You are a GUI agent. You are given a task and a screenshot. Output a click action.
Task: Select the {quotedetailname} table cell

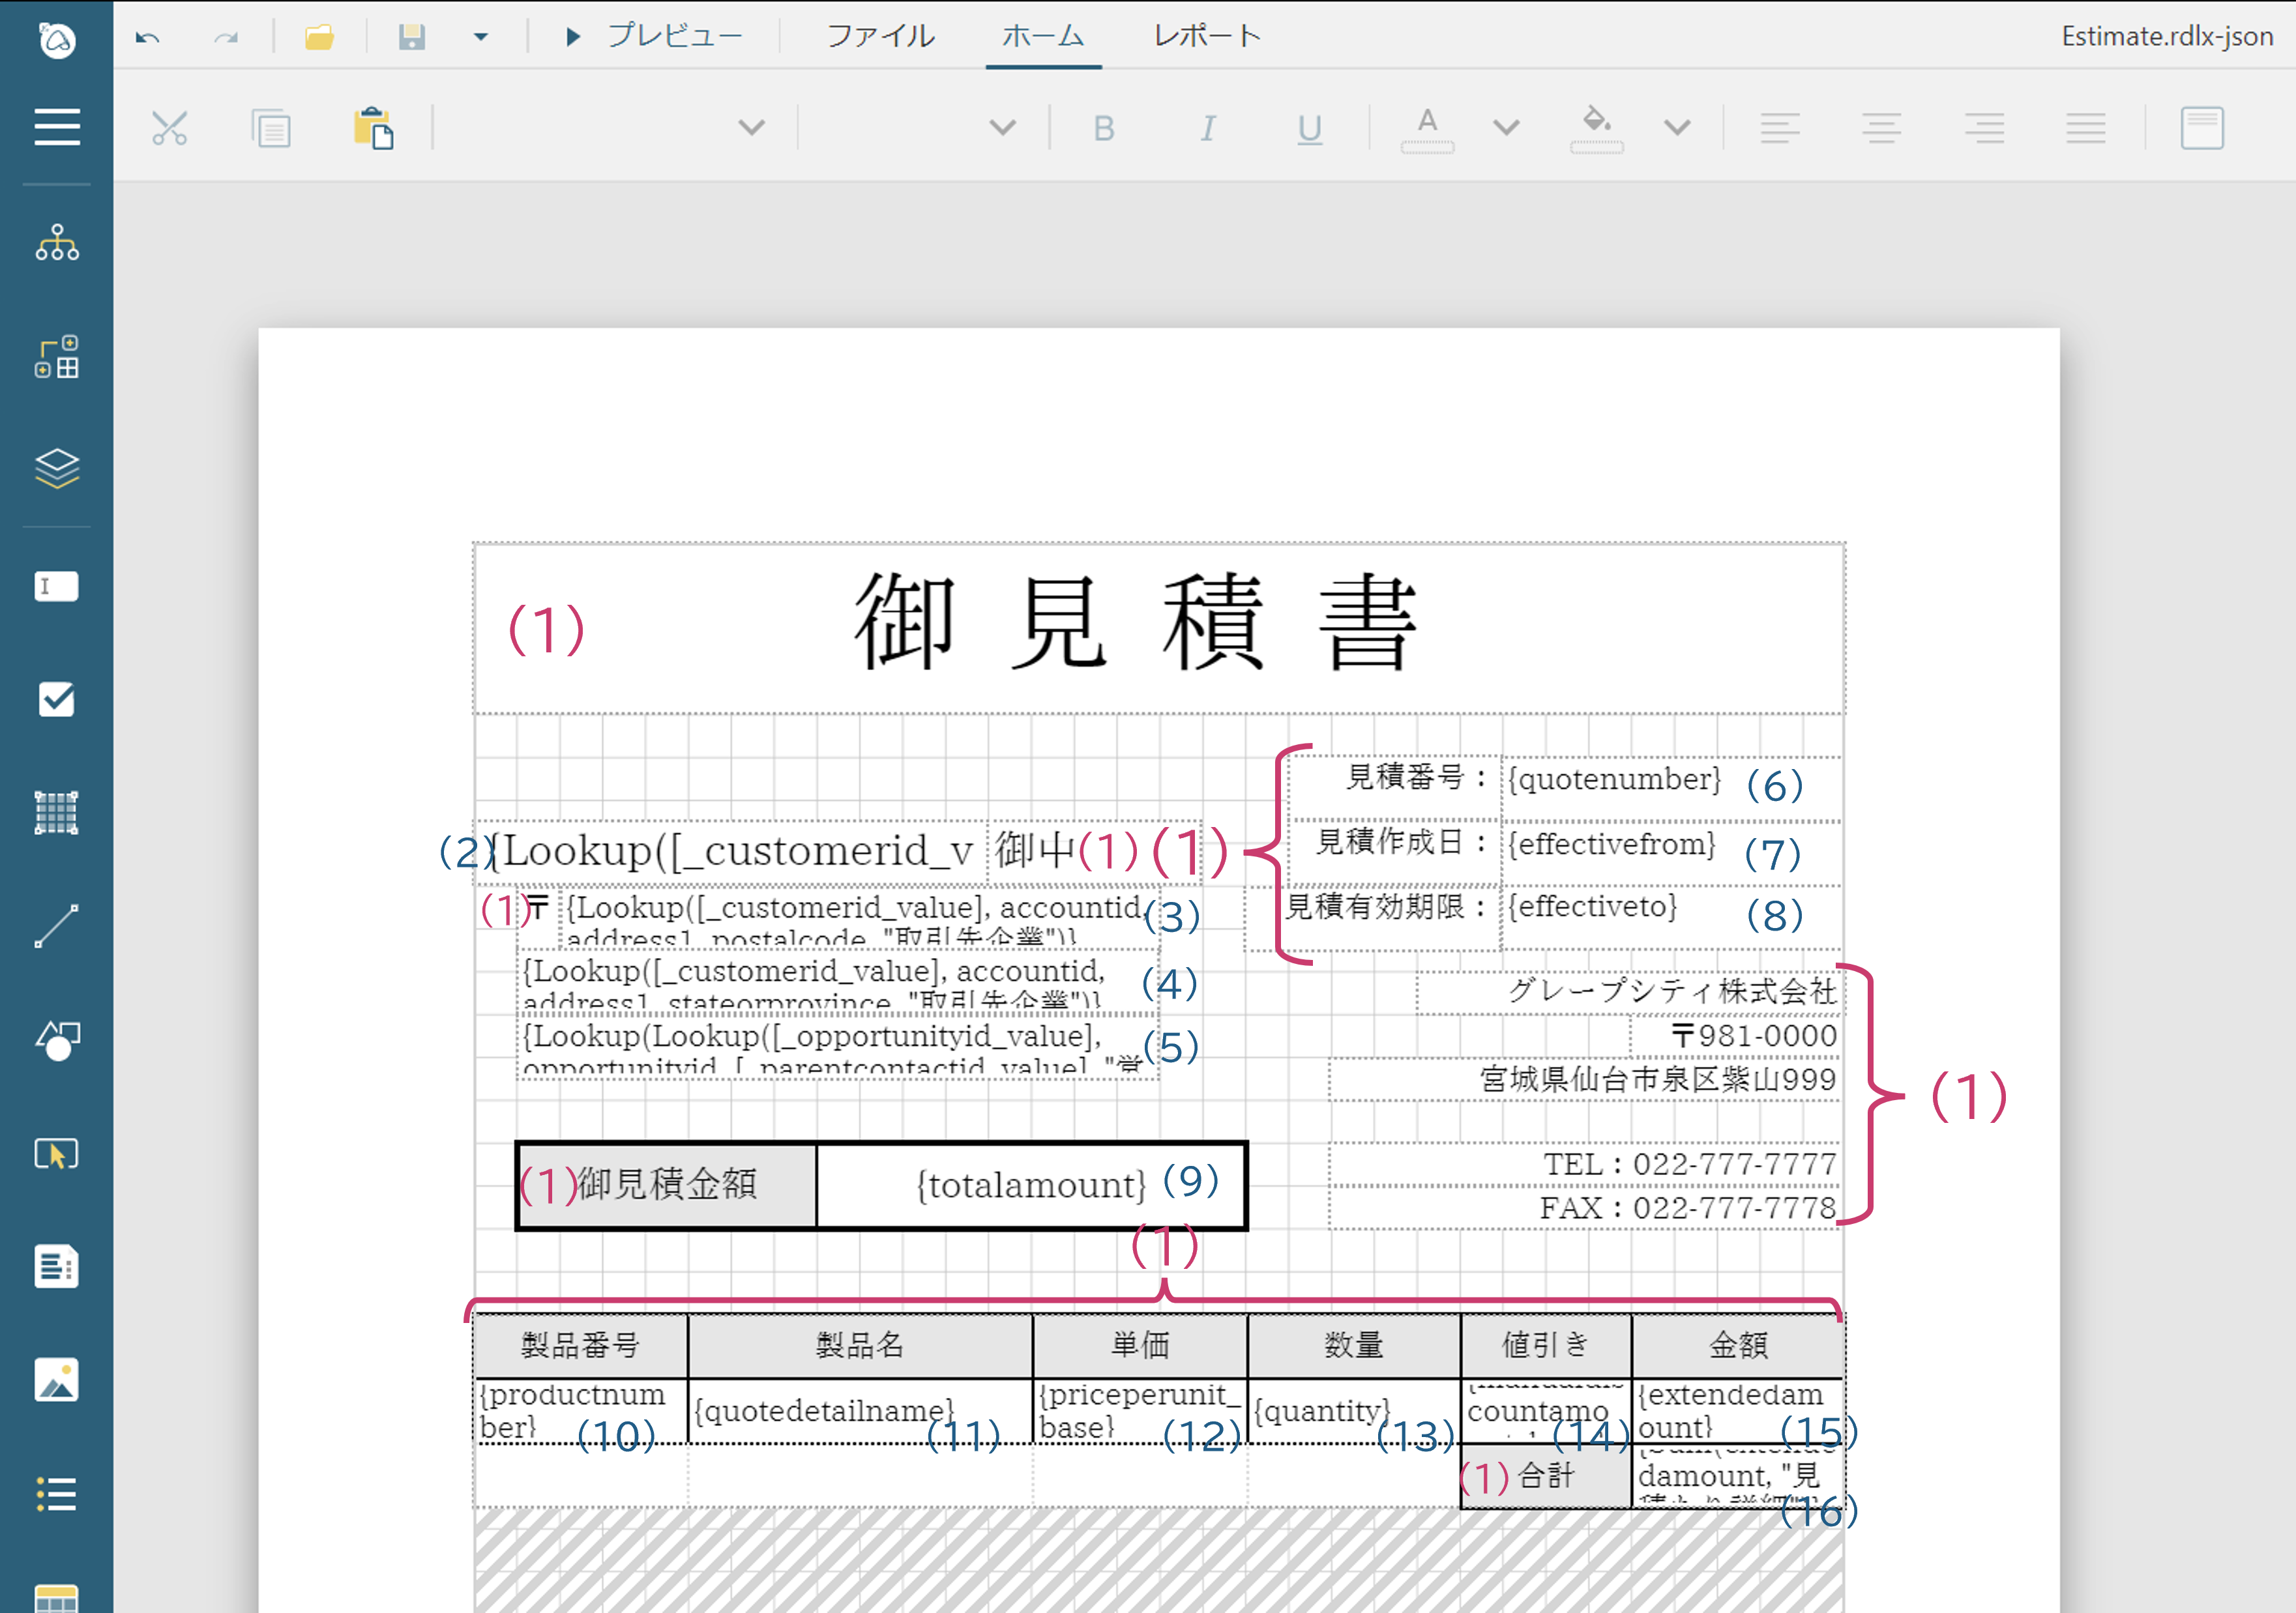860,1411
